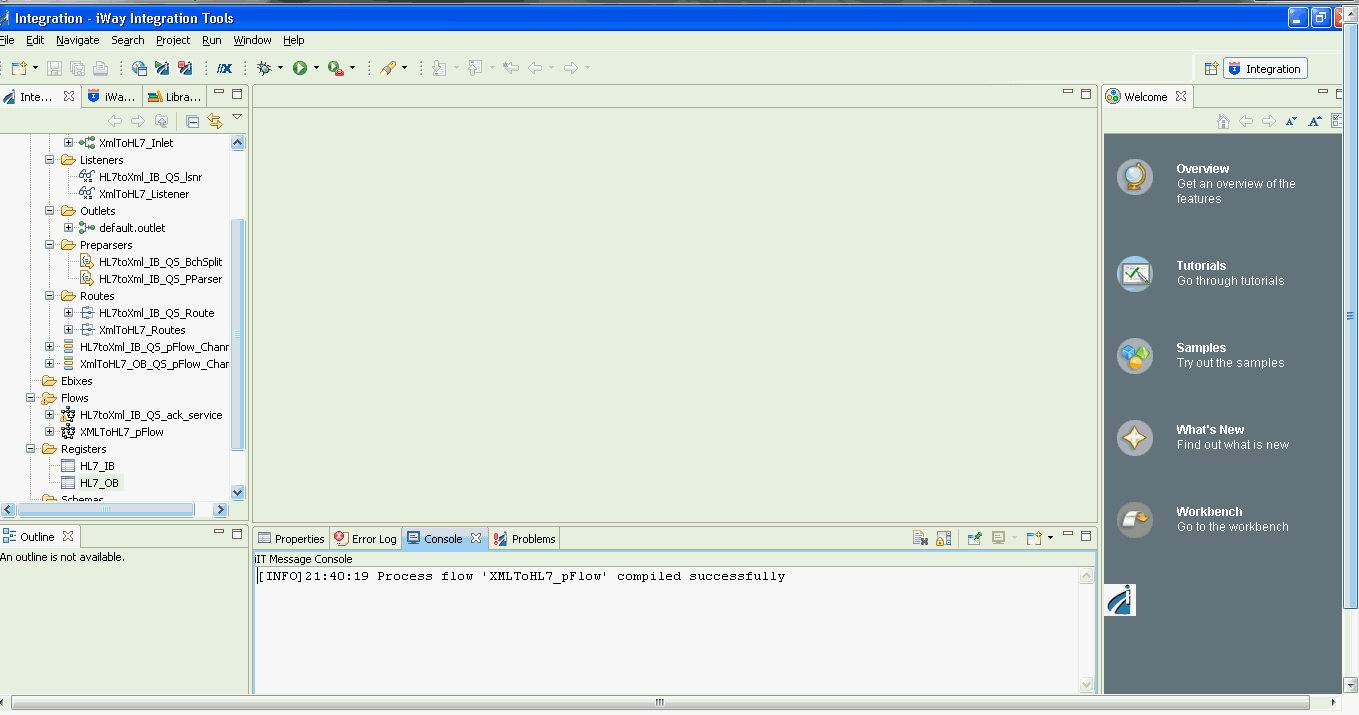Screen dimensions: 1359x715
Task: Open the Help menu
Action: [x=293, y=40]
